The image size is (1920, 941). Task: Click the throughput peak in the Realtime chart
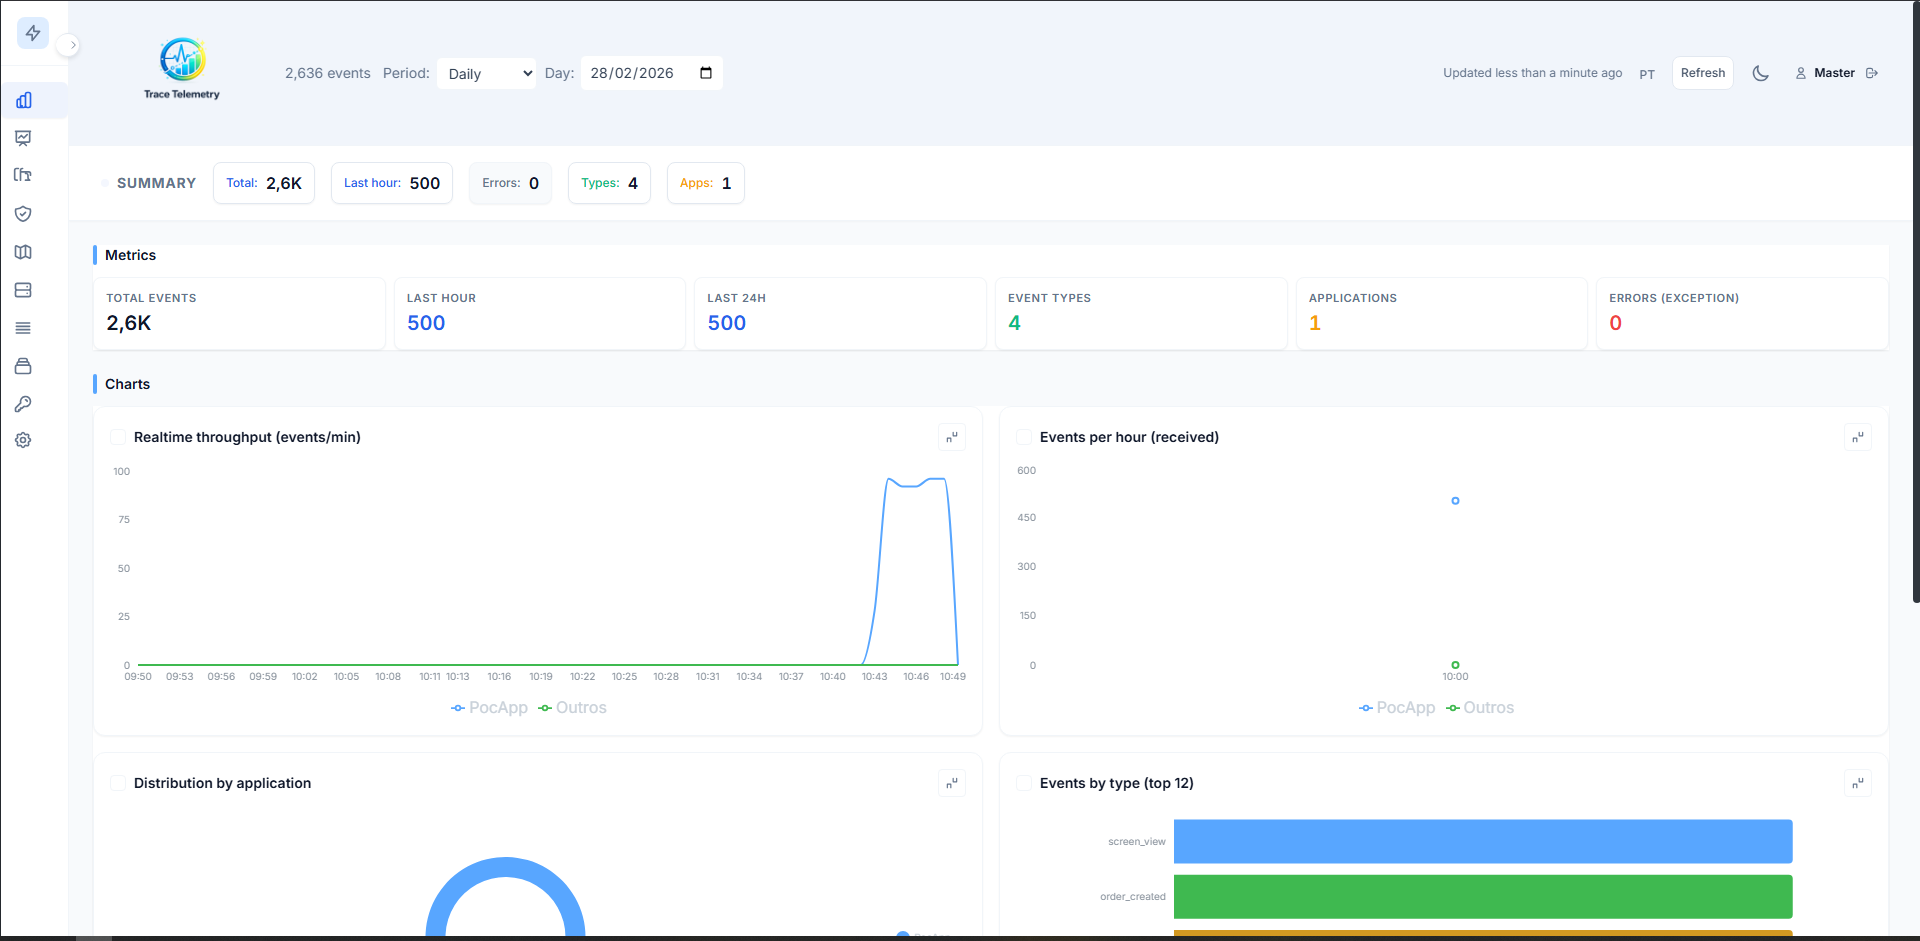[x=916, y=482]
